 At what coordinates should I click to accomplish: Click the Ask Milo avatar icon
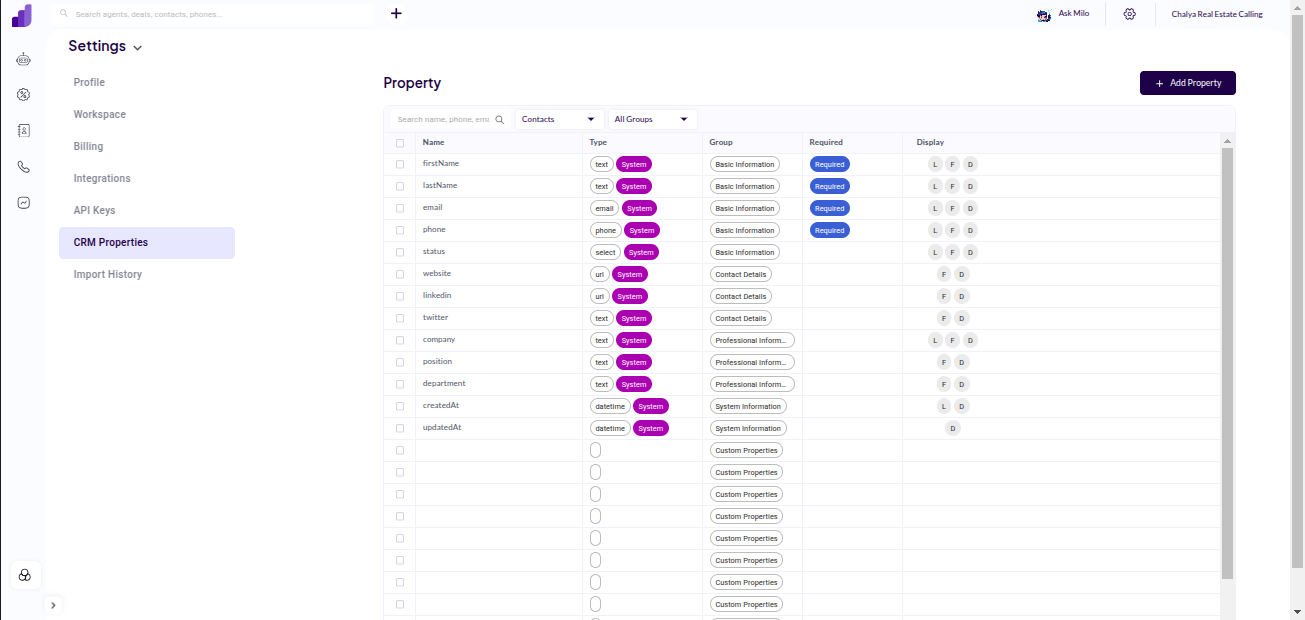[x=1043, y=14]
